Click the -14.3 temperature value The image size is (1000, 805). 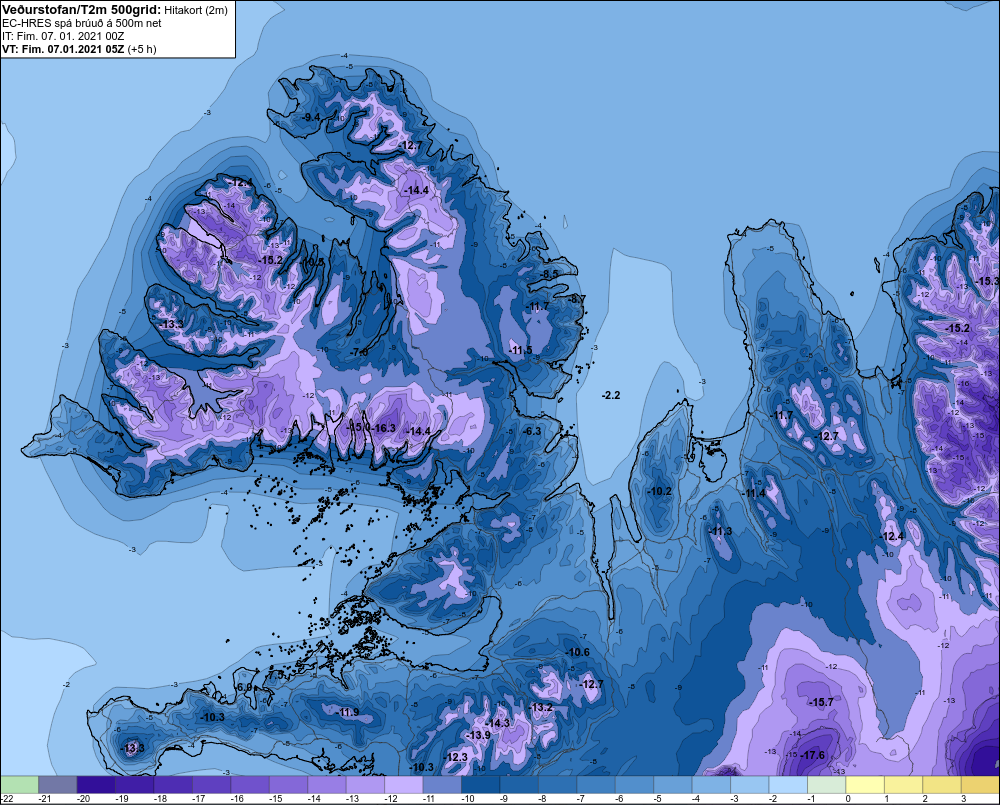click(497, 723)
